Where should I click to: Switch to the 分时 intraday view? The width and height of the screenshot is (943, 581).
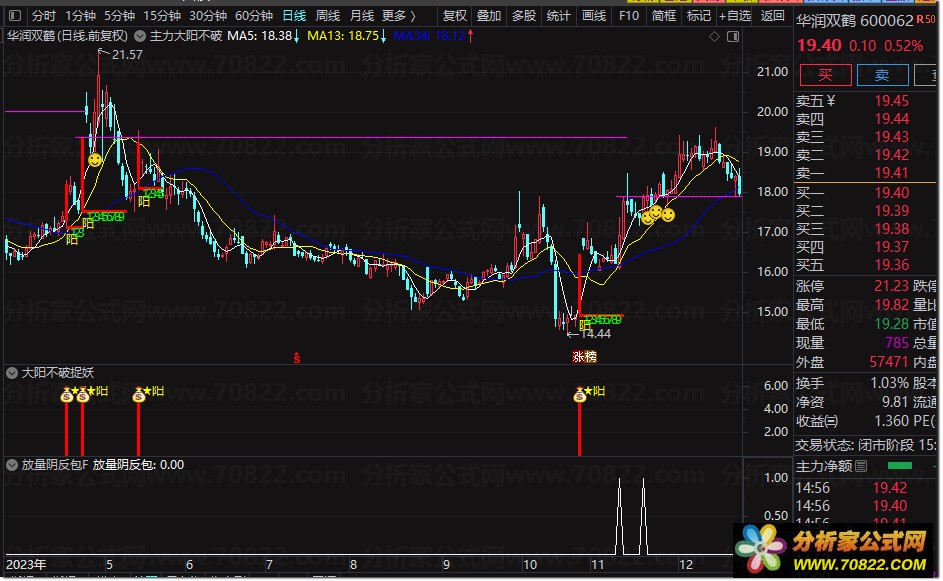point(43,16)
